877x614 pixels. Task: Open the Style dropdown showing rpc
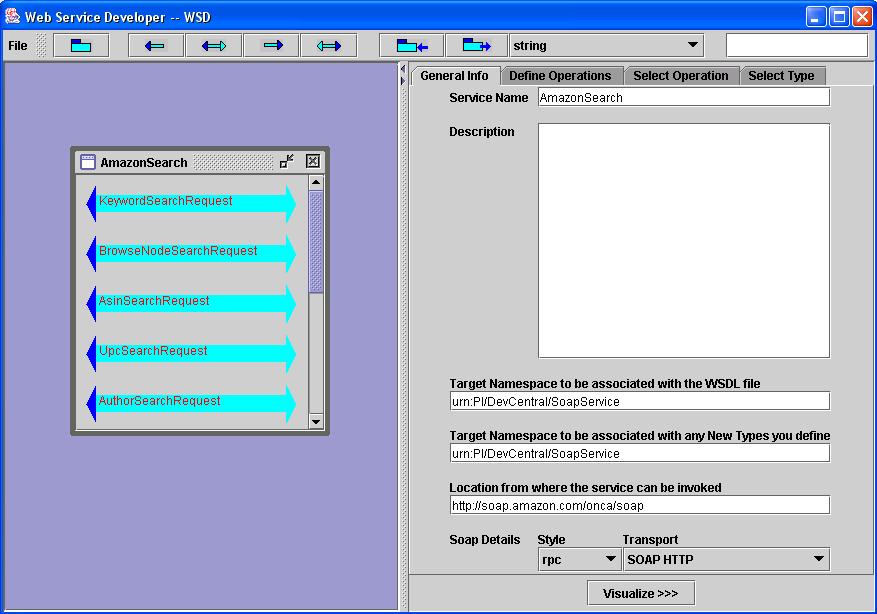click(x=579, y=559)
